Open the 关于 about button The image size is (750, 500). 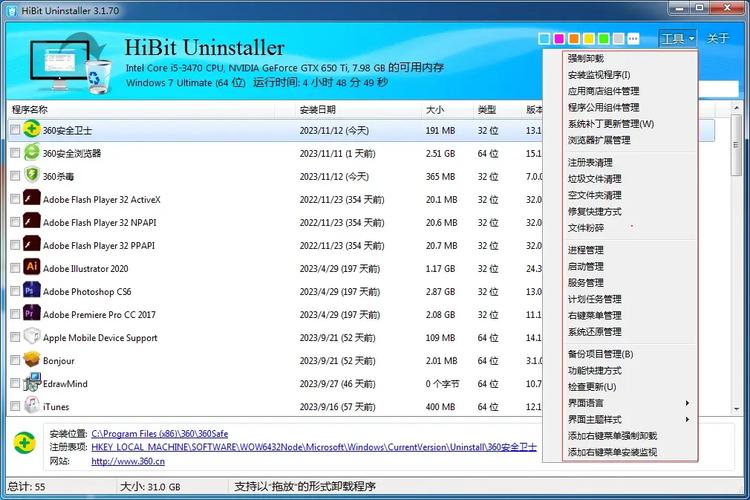pos(717,38)
